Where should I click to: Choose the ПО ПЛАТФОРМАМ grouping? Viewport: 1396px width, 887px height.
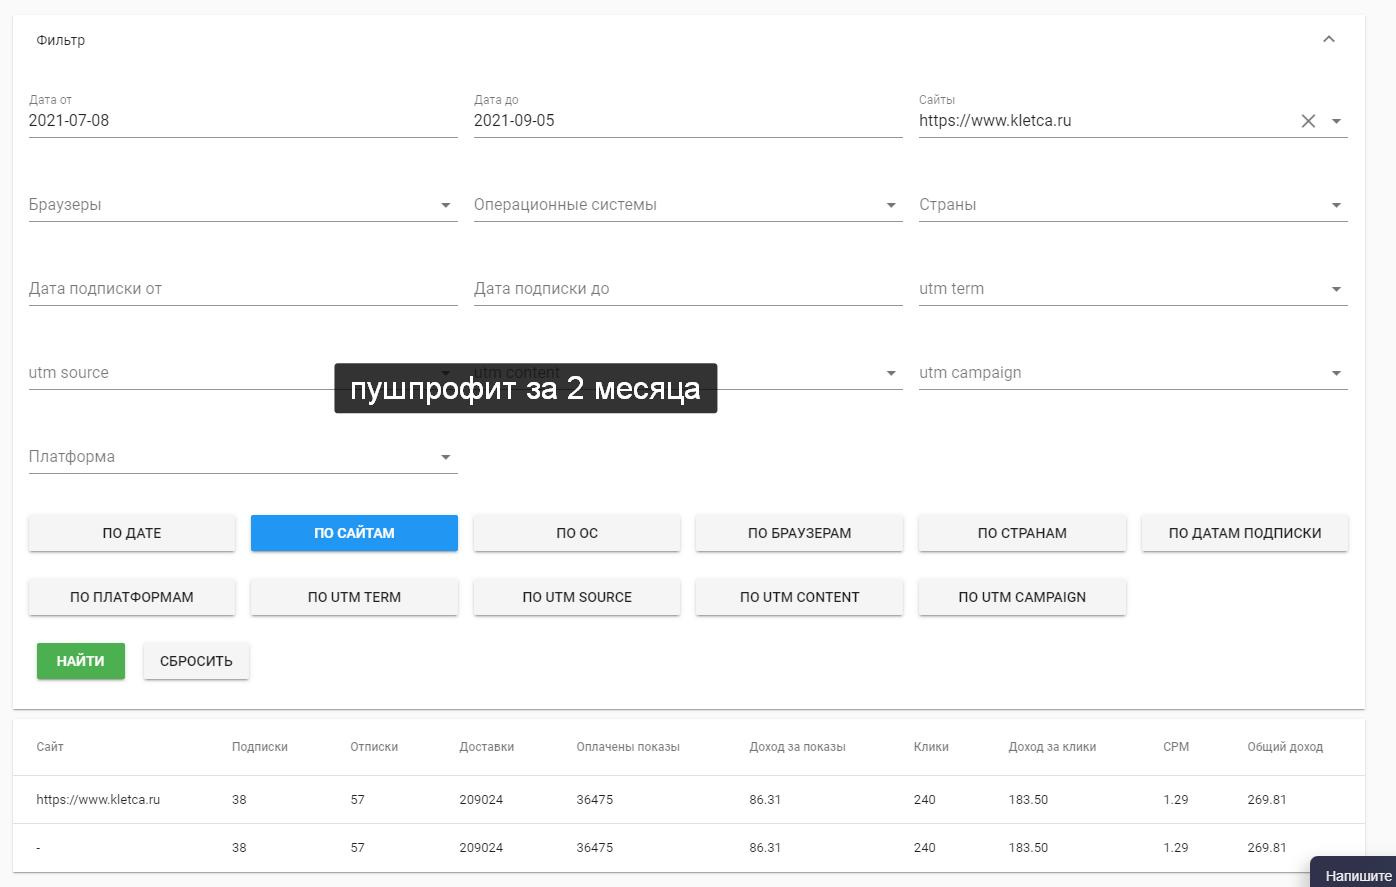(x=132, y=597)
